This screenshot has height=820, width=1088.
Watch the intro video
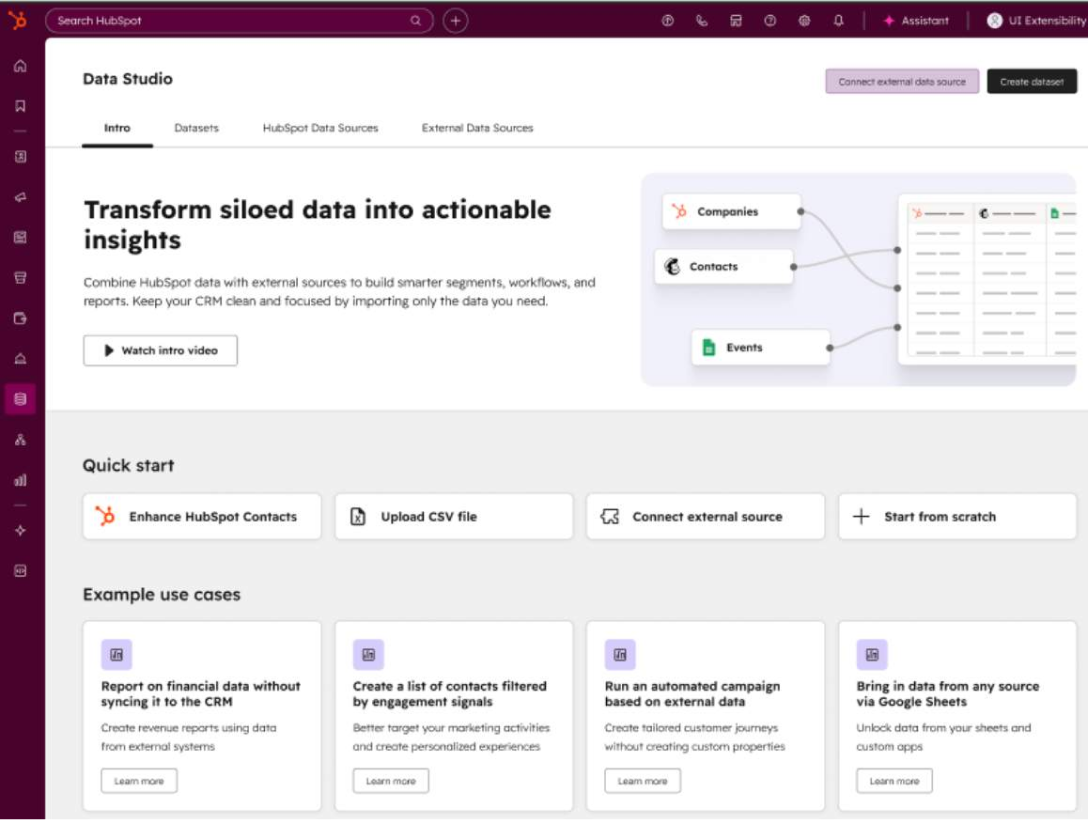[159, 350]
